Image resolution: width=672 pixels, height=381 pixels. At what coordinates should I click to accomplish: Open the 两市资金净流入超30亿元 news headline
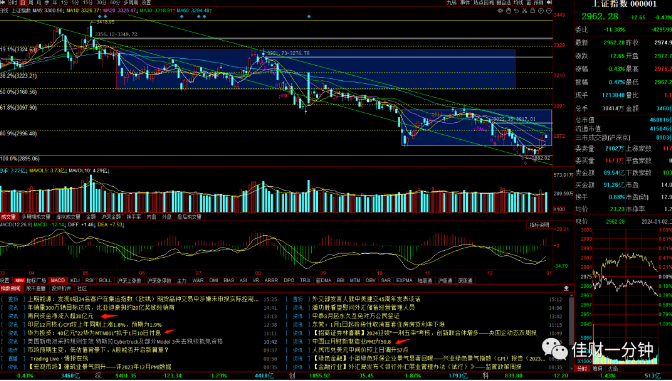(60, 316)
